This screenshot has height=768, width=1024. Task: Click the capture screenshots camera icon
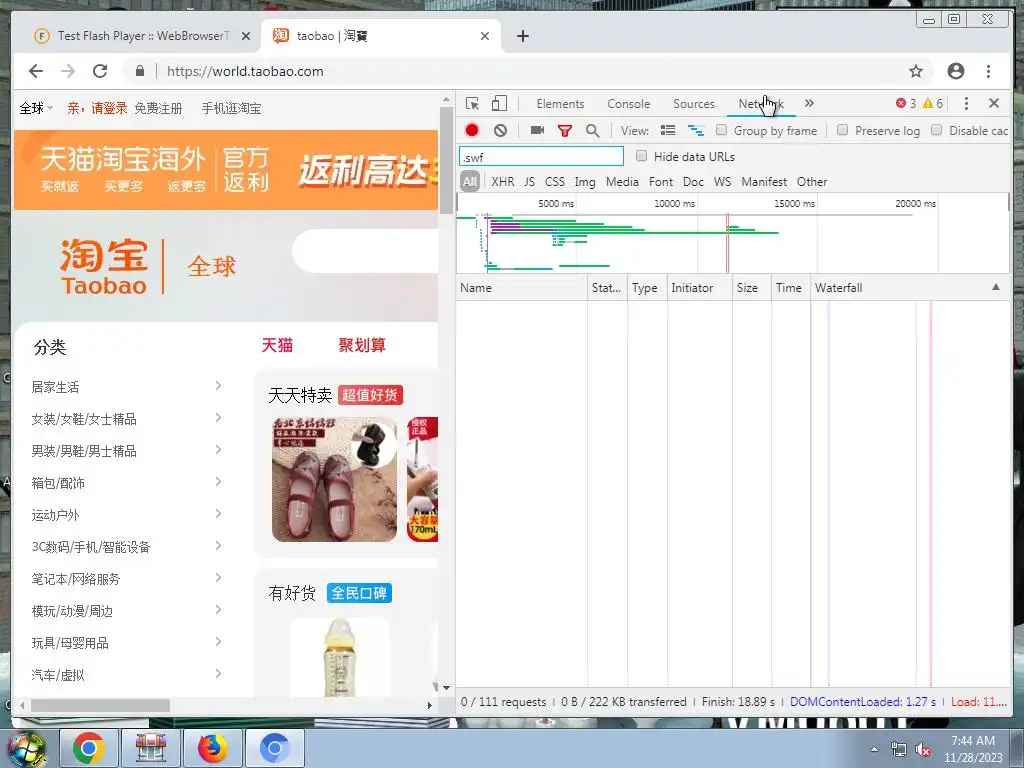(537, 130)
